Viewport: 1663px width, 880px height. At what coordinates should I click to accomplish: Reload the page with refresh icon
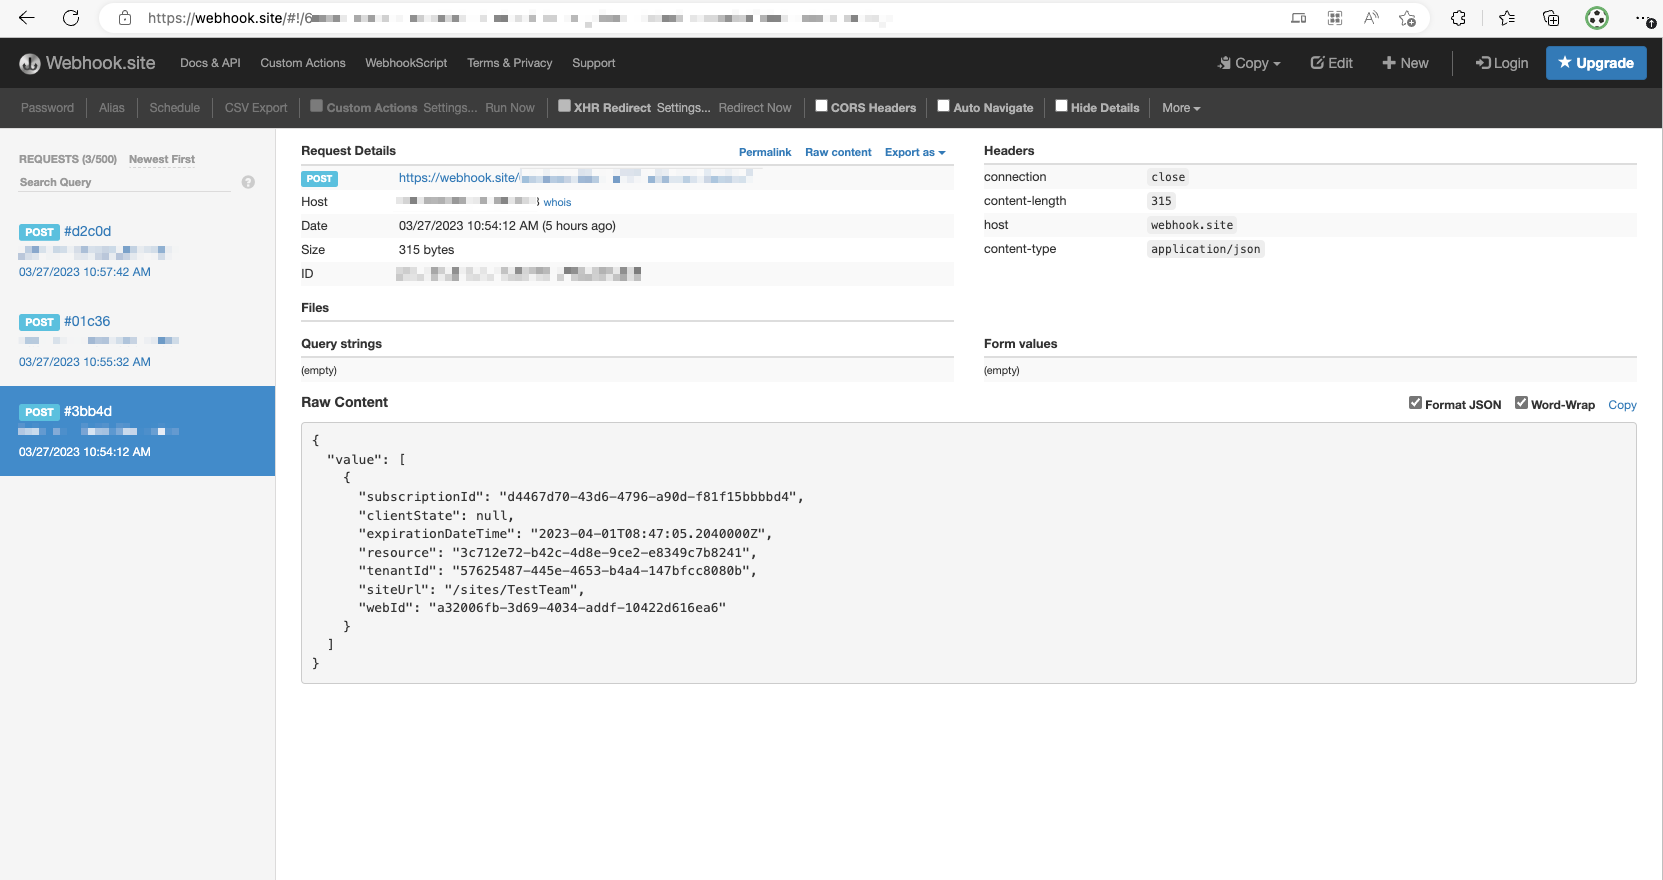[x=71, y=18]
